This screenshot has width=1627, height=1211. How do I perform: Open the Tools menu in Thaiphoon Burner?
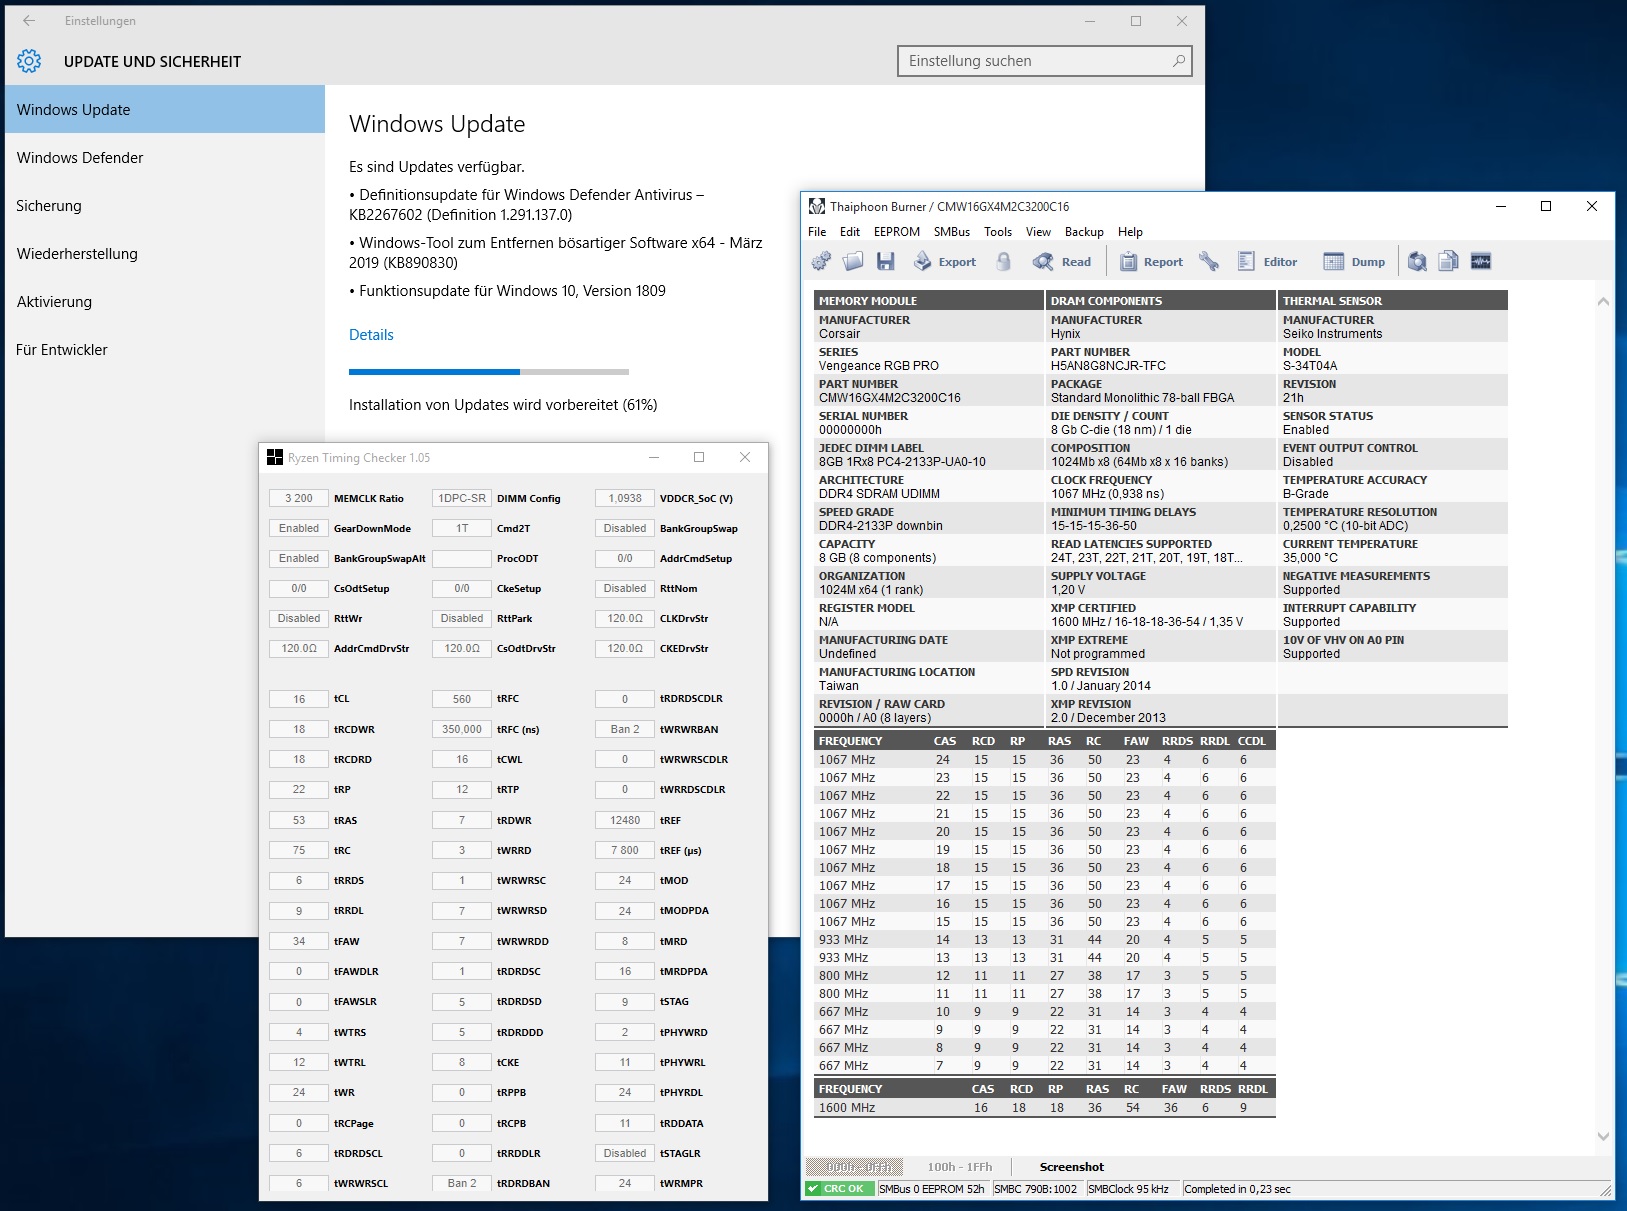pyautogui.click(x=998, y=232)
